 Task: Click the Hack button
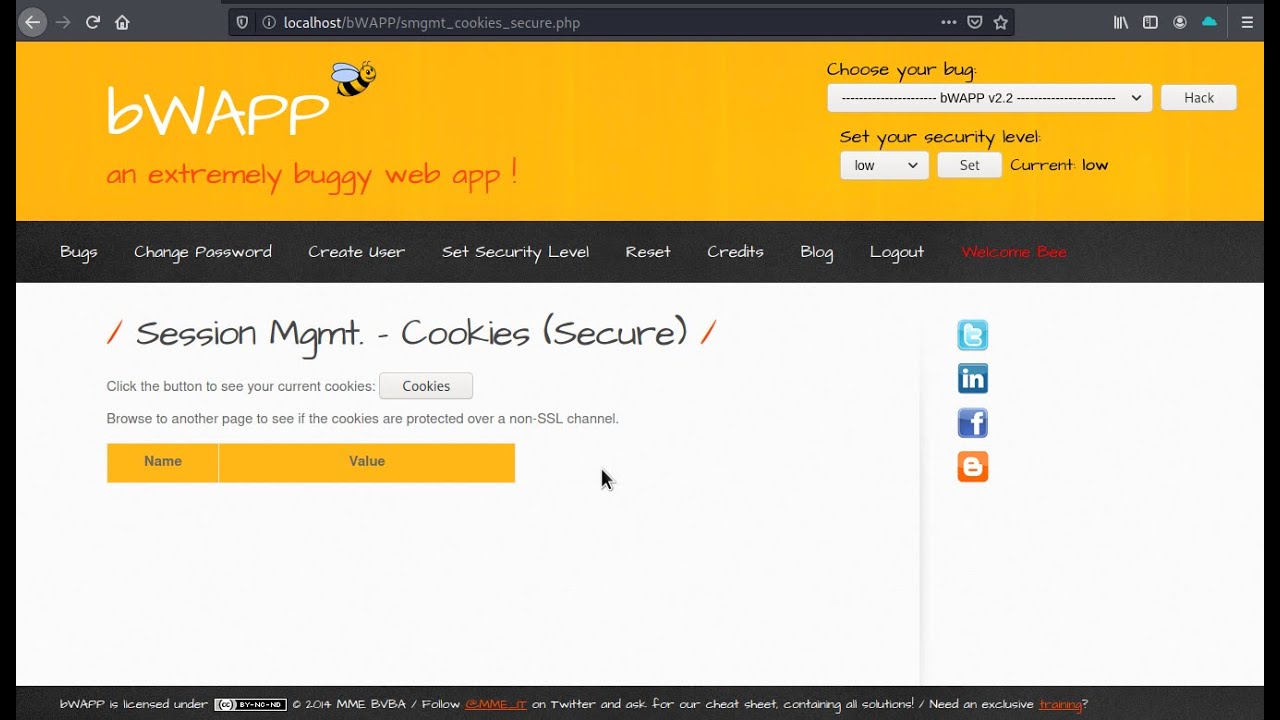[x=1199, y=98]
